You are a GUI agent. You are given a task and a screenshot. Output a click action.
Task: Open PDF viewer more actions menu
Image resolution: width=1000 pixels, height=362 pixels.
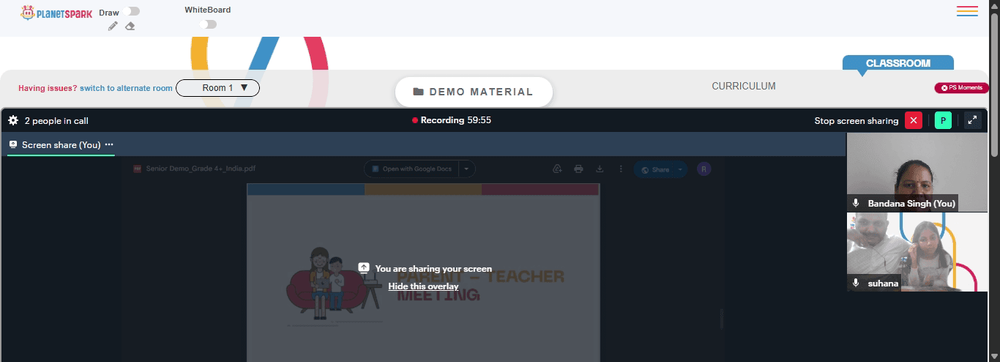pyautogui.click(x=621, y=169)
